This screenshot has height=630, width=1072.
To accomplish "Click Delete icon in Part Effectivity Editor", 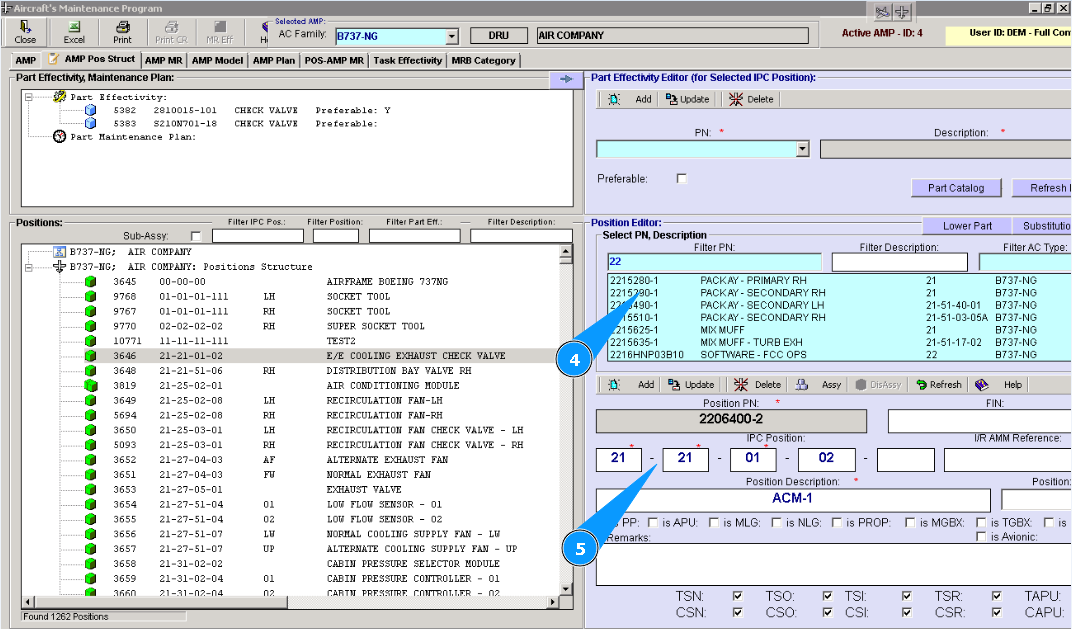I will (737, 99).
